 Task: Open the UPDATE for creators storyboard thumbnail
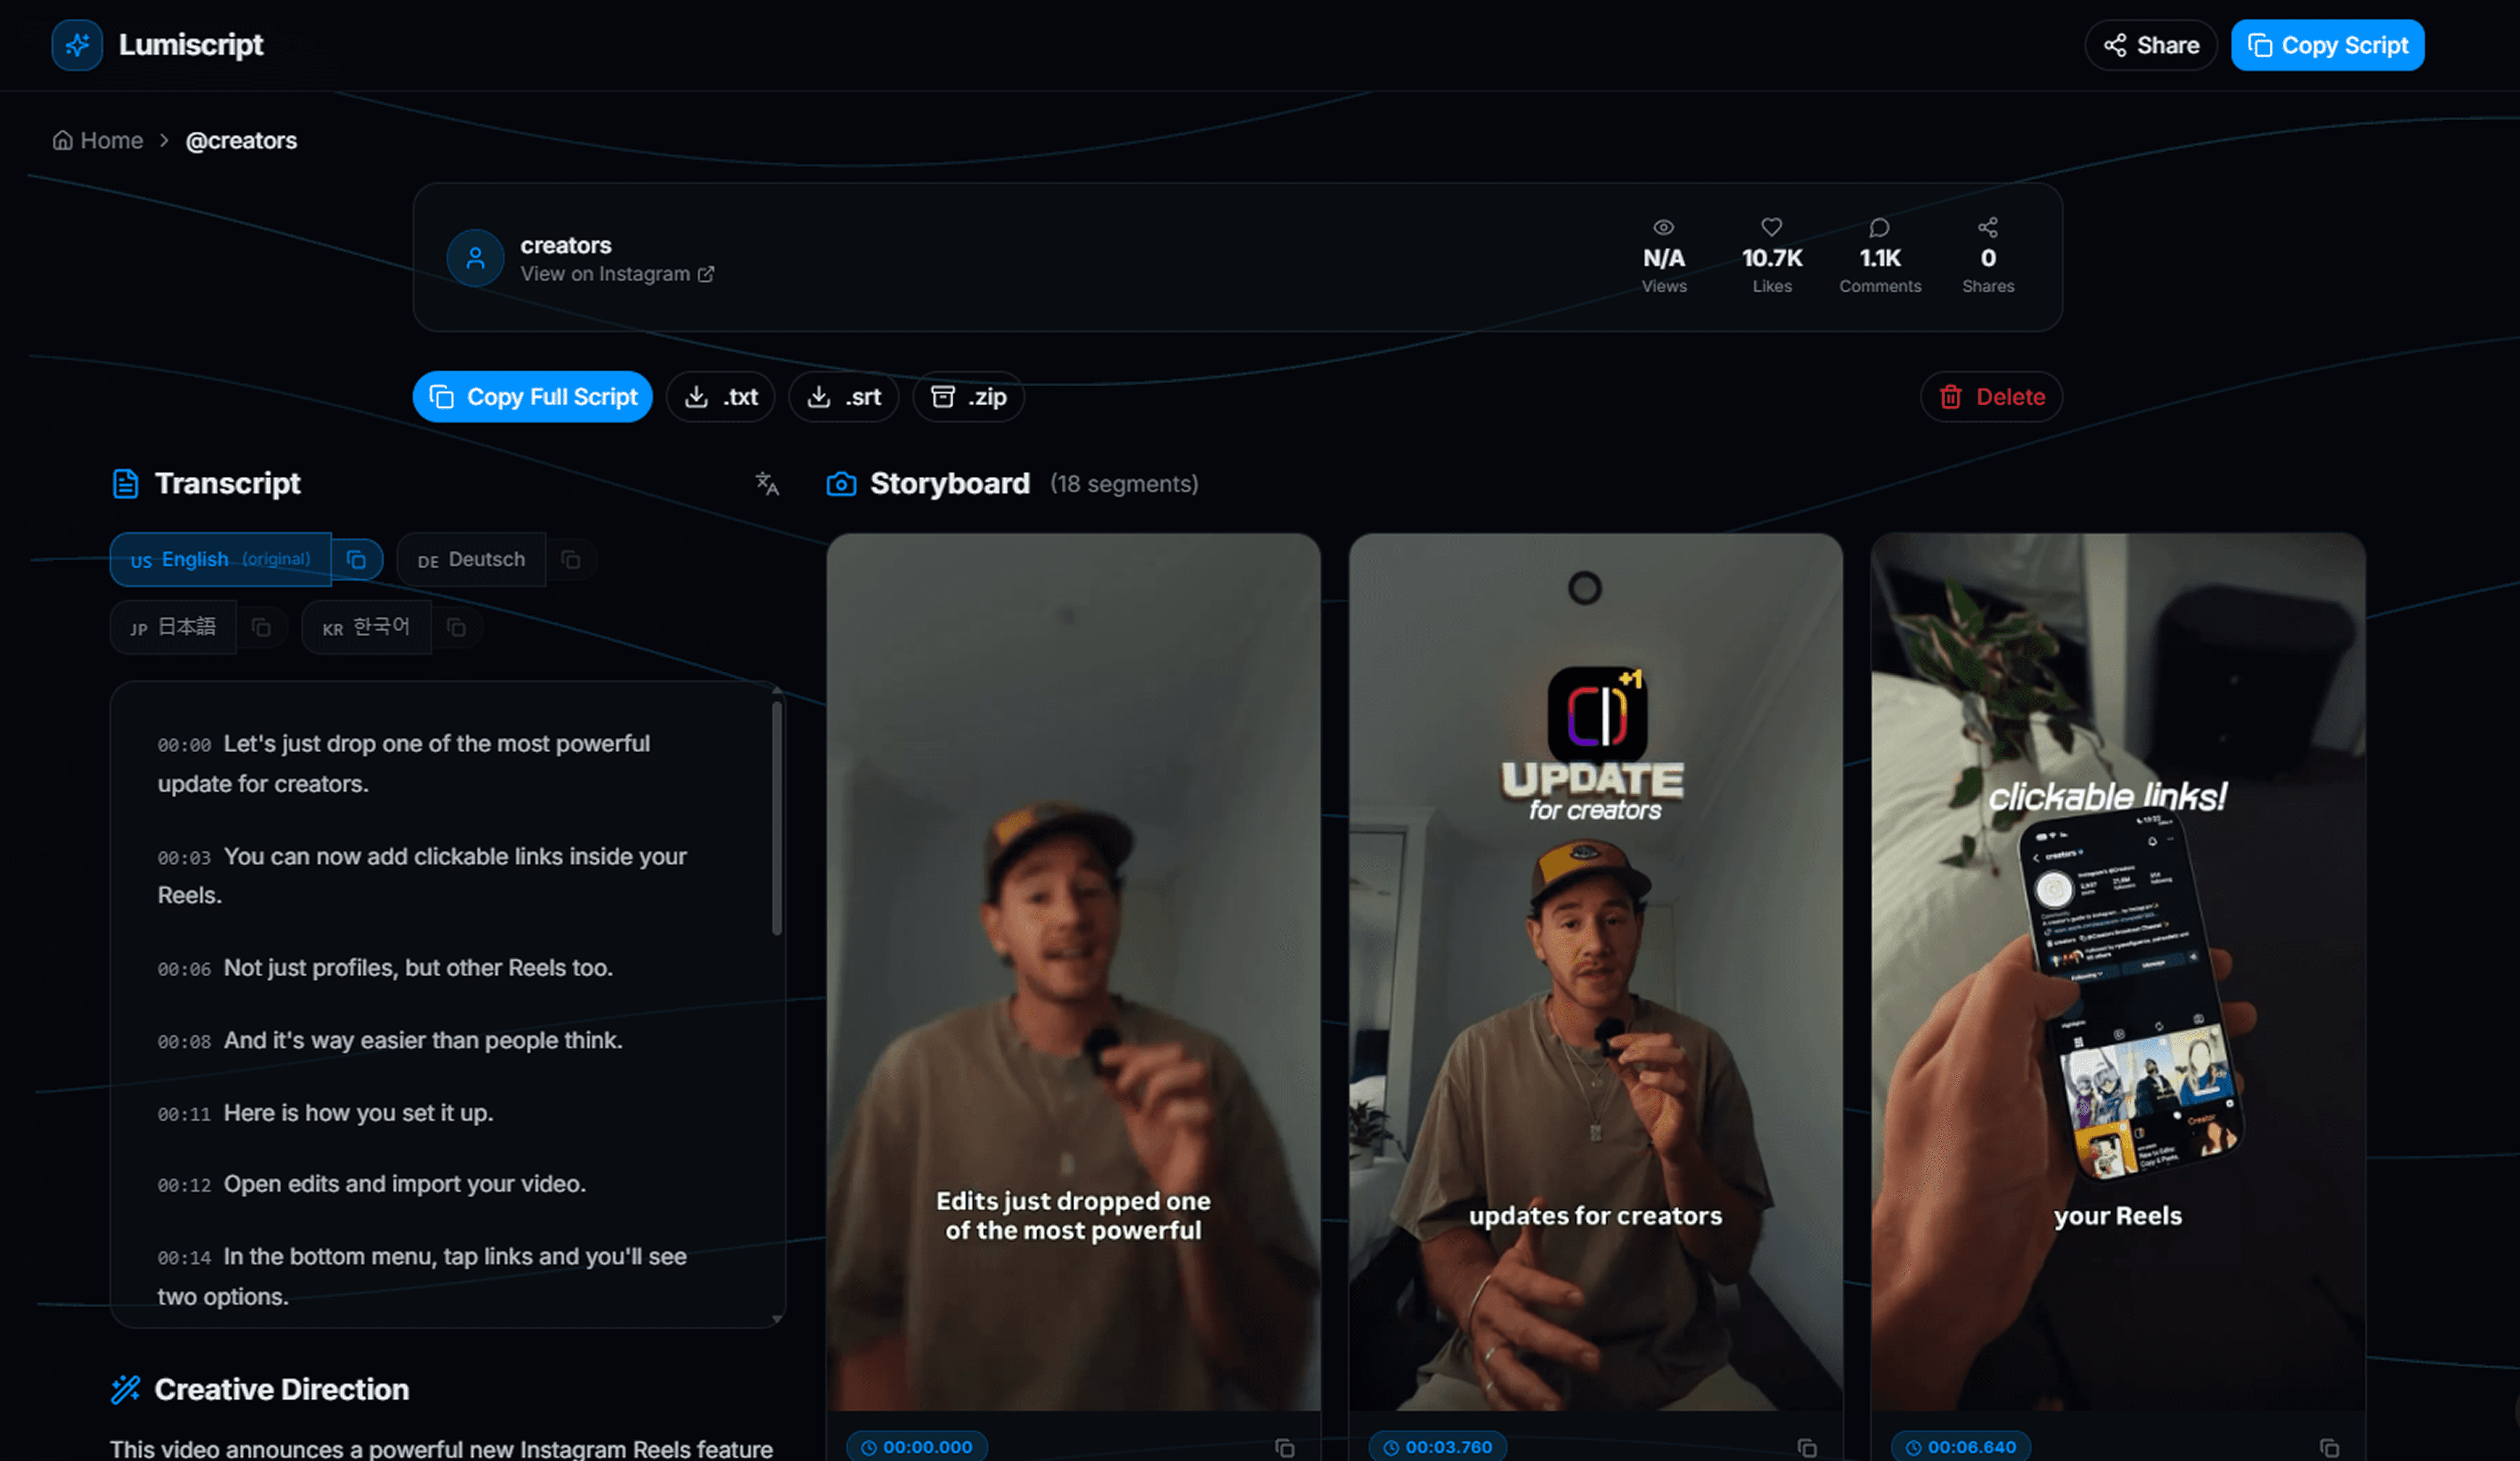1595,970
